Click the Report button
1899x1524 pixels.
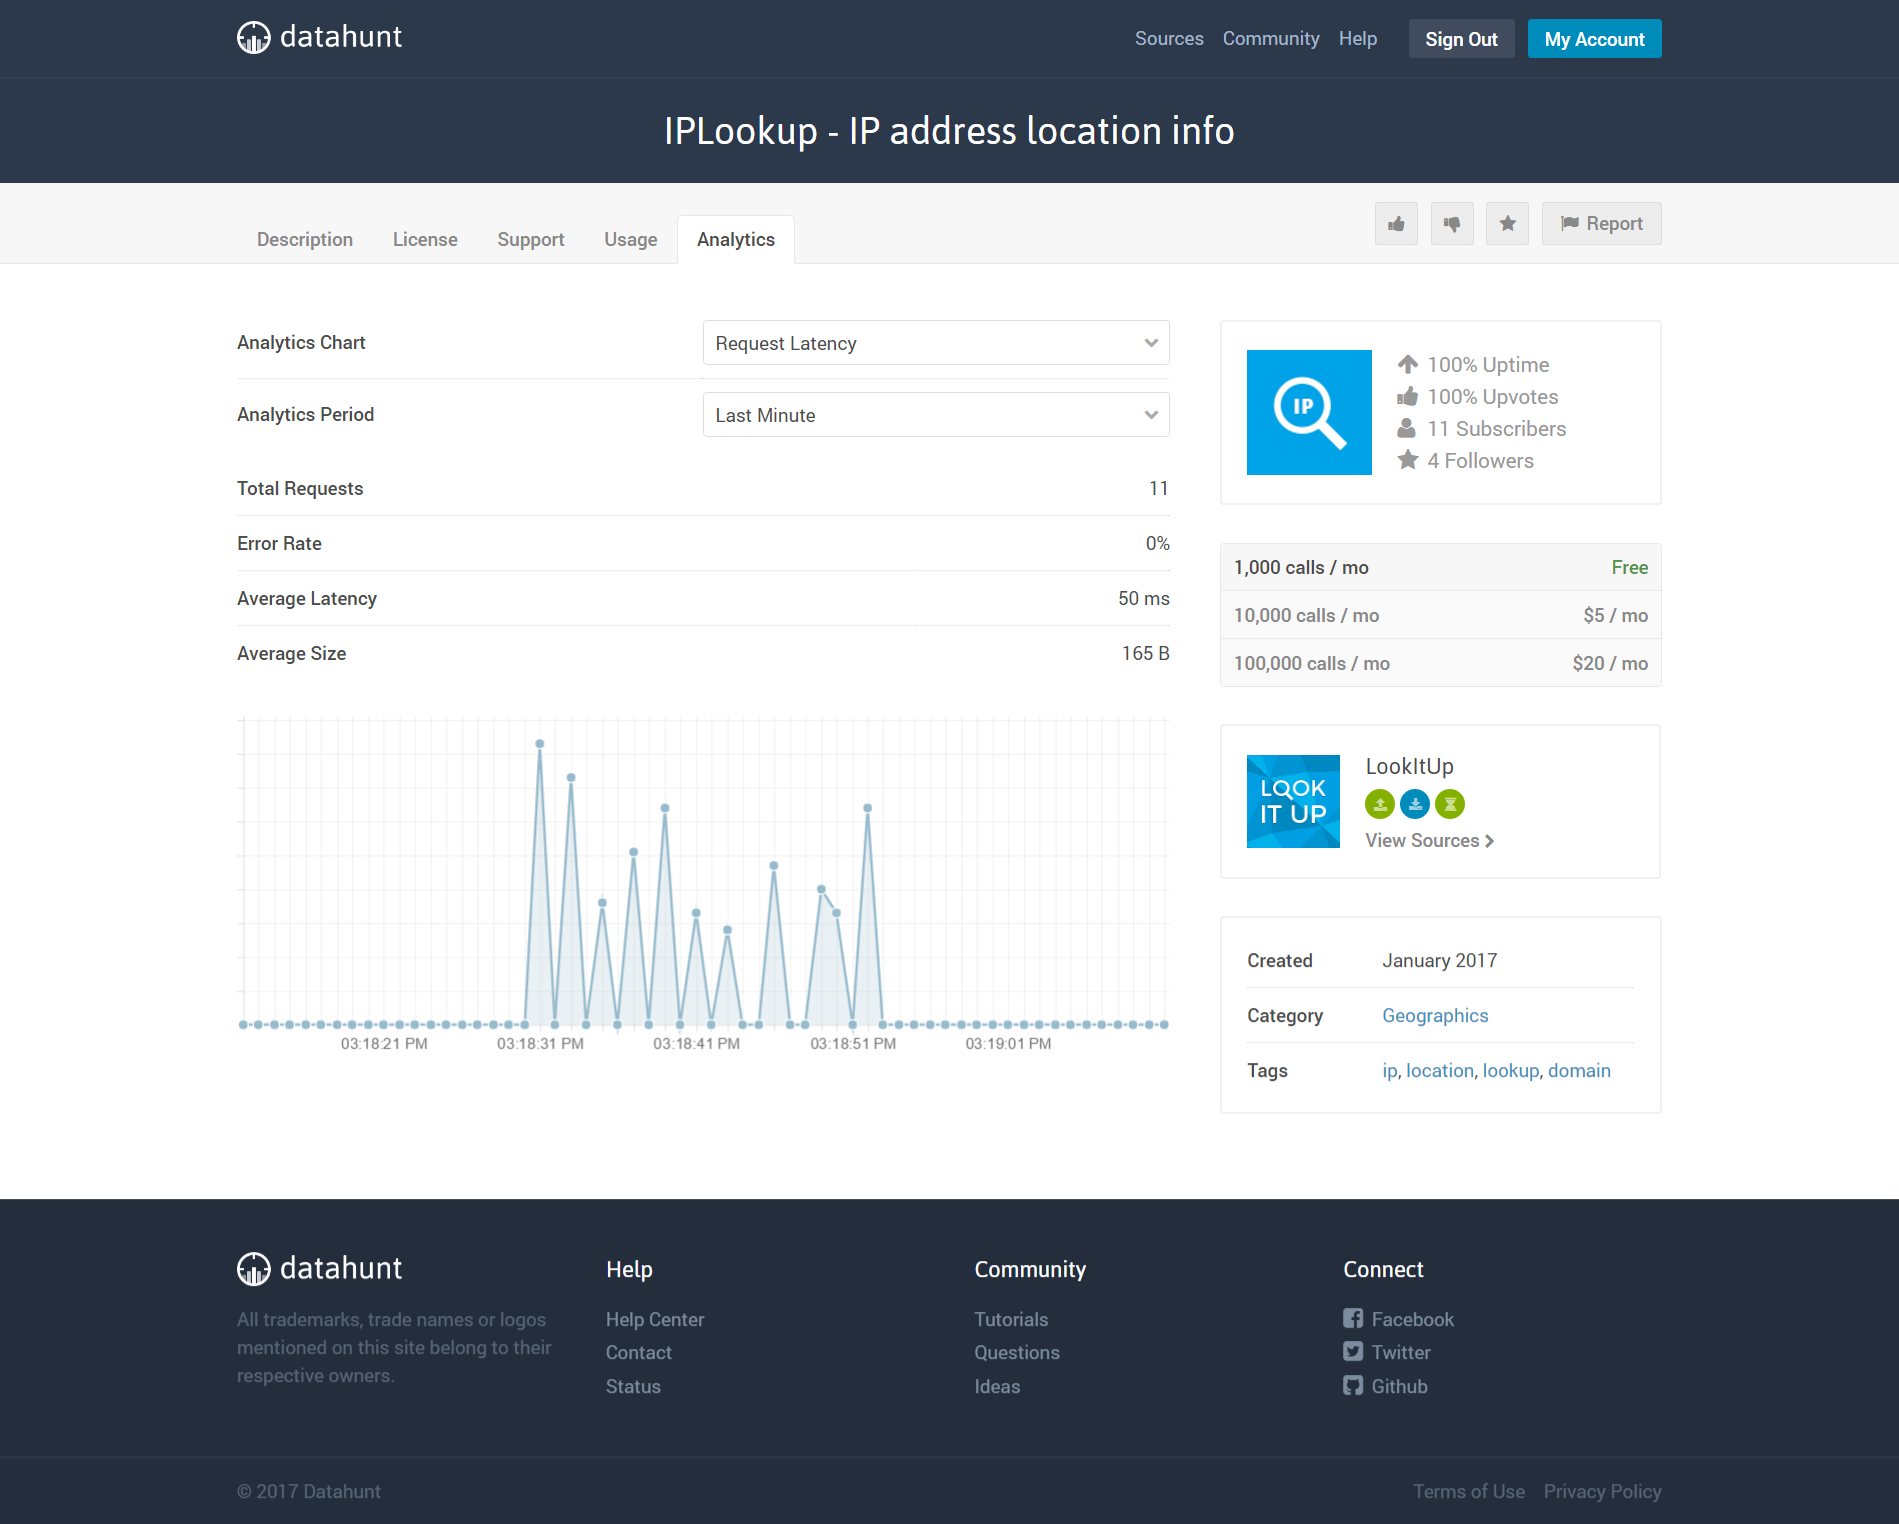coord(1601,223)
